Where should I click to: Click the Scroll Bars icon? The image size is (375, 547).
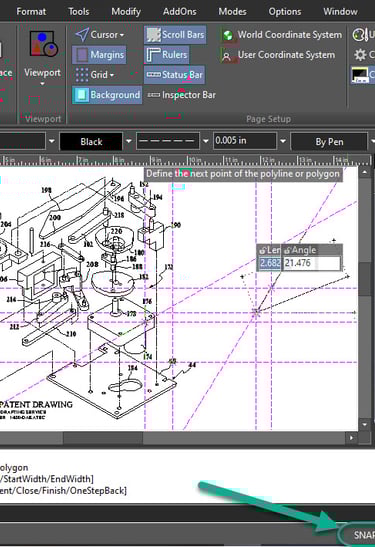click(153, 35)
